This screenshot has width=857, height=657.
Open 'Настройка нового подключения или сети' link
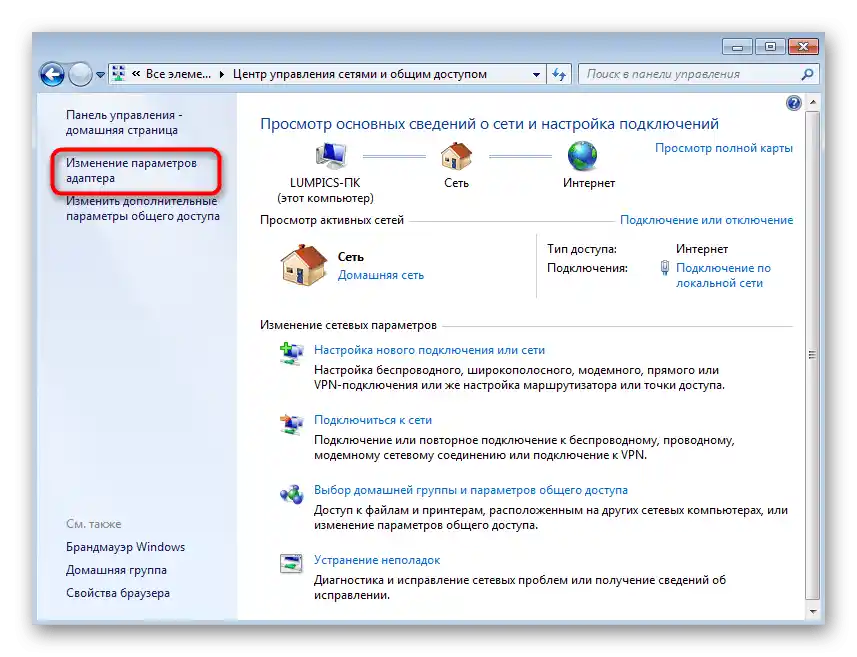tap(429, 350)
